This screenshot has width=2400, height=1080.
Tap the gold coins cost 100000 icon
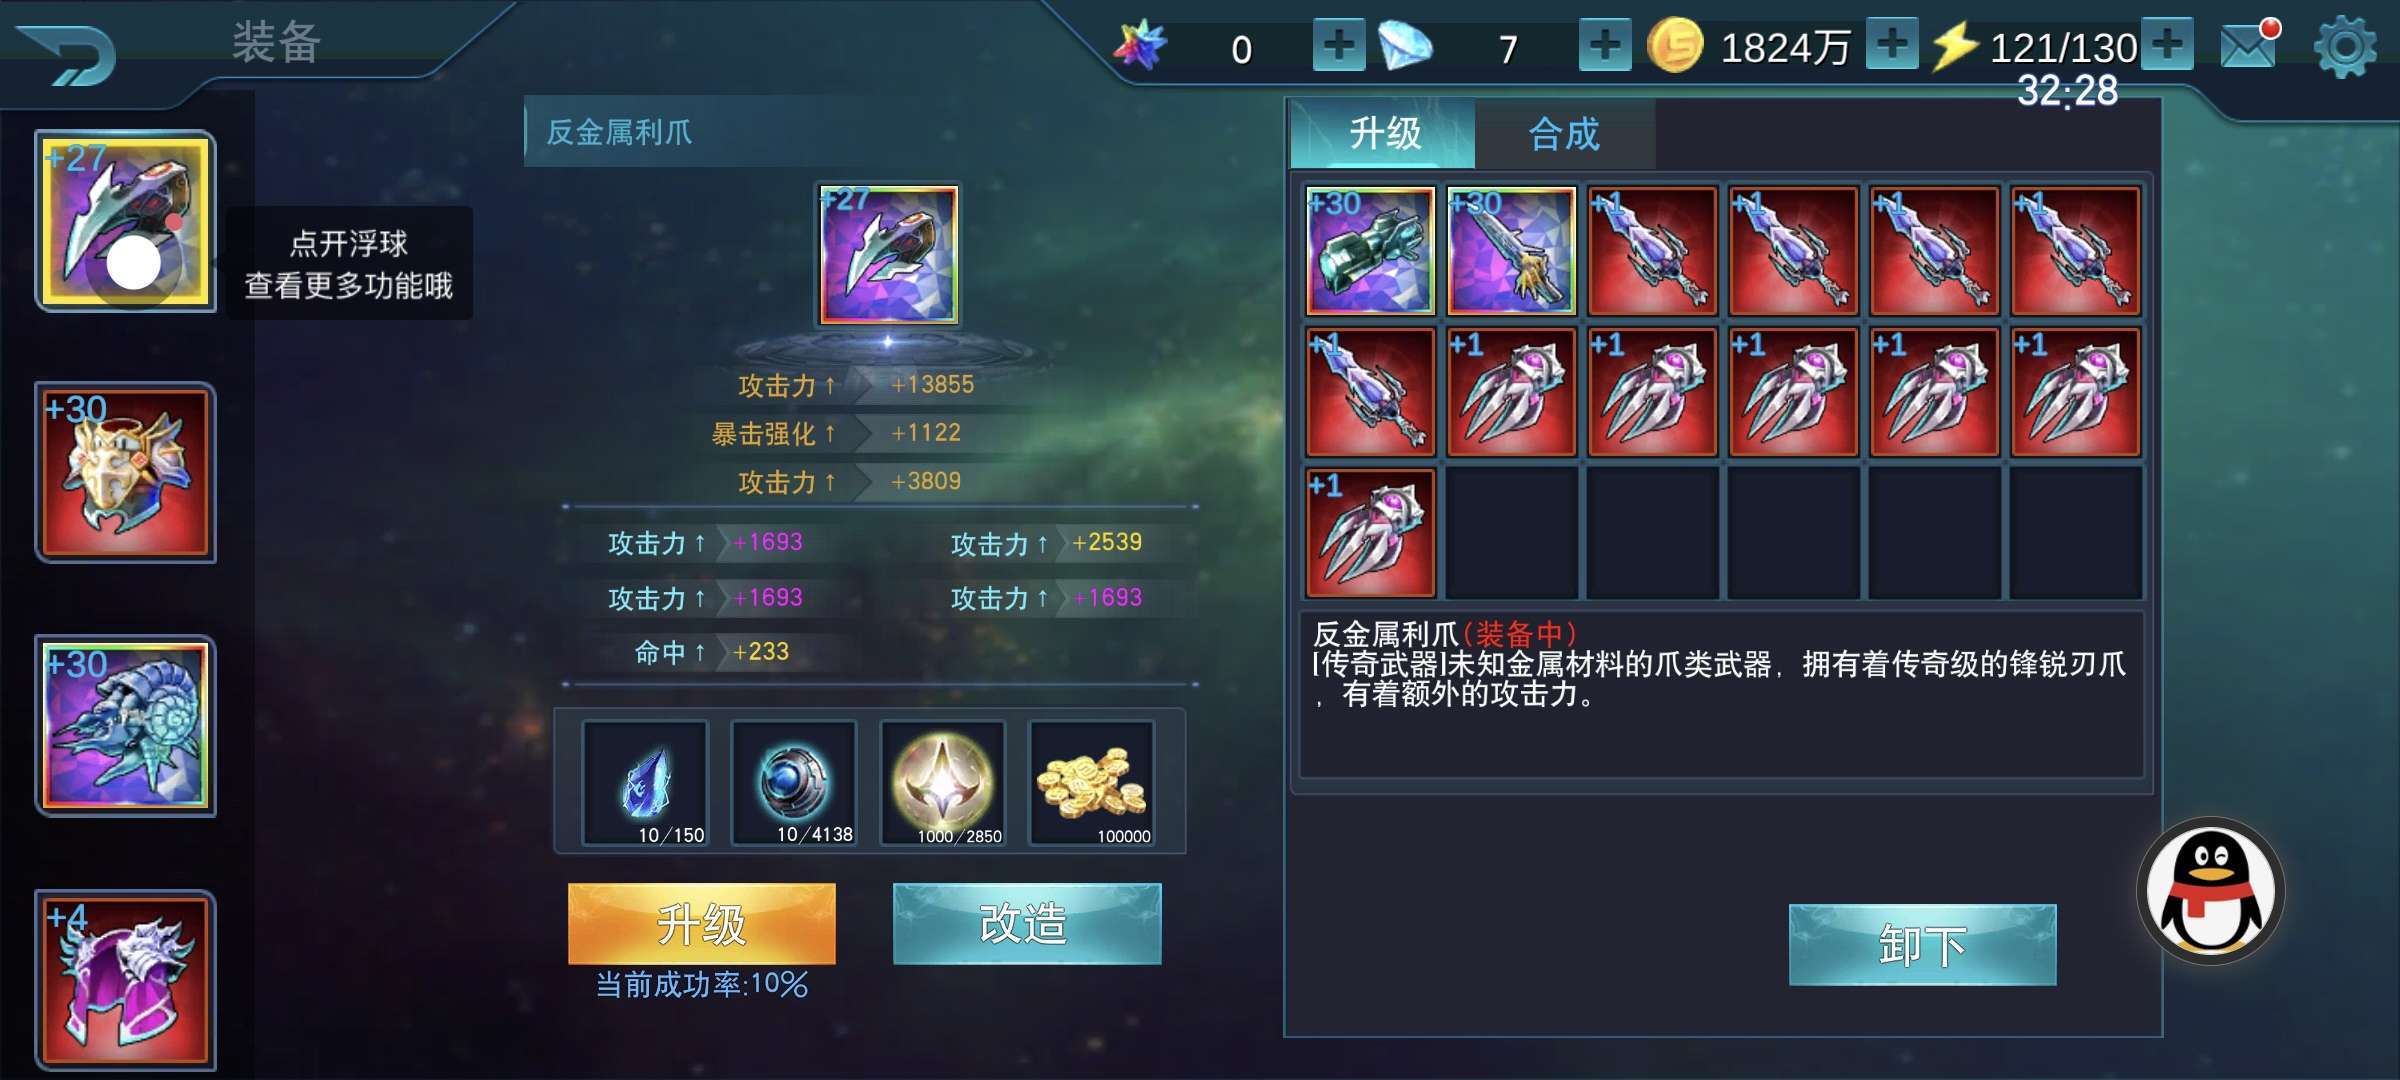pyautogui.click(x=1092, y=783)
